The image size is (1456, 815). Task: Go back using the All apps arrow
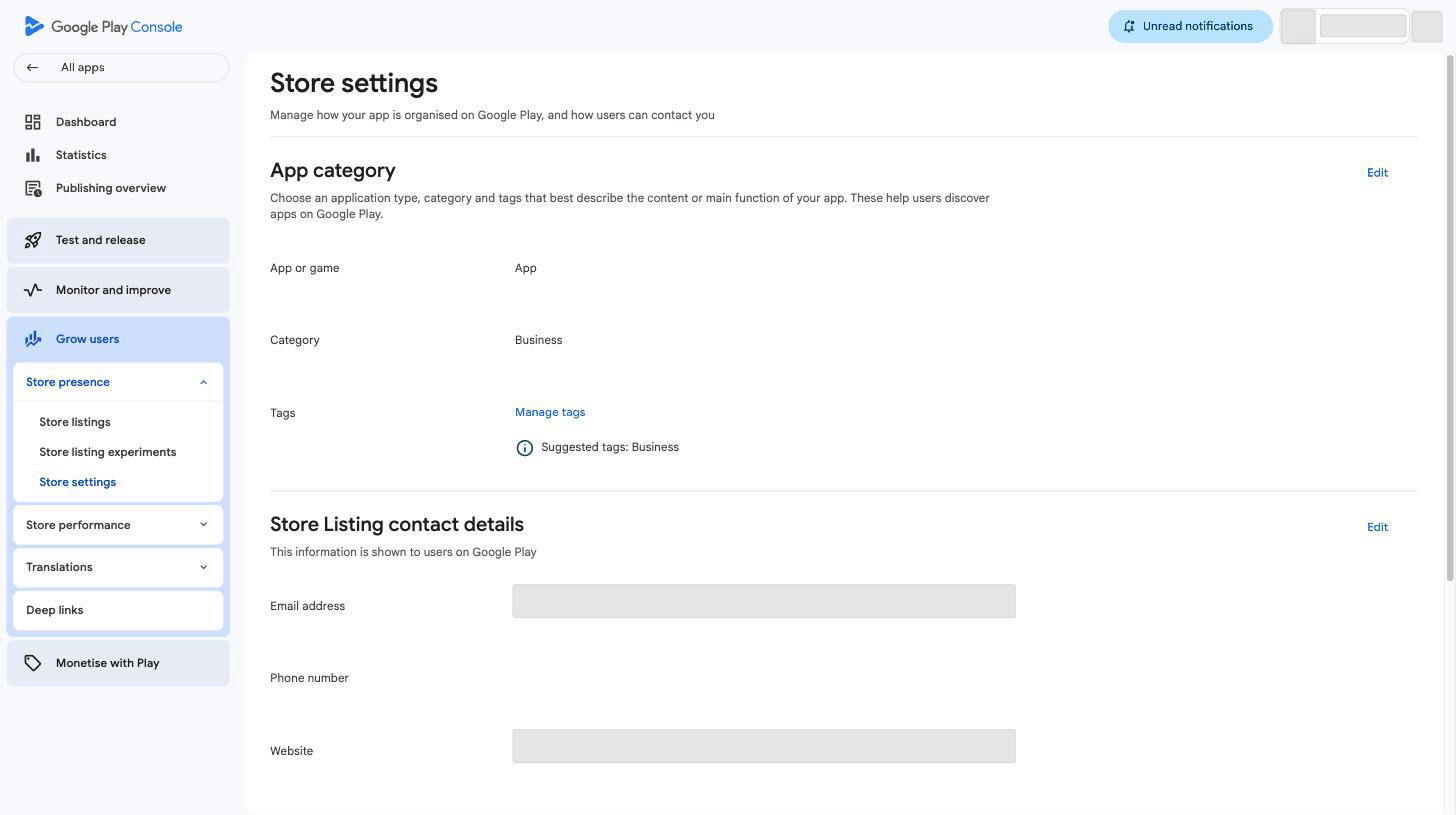tap(32, 68)
